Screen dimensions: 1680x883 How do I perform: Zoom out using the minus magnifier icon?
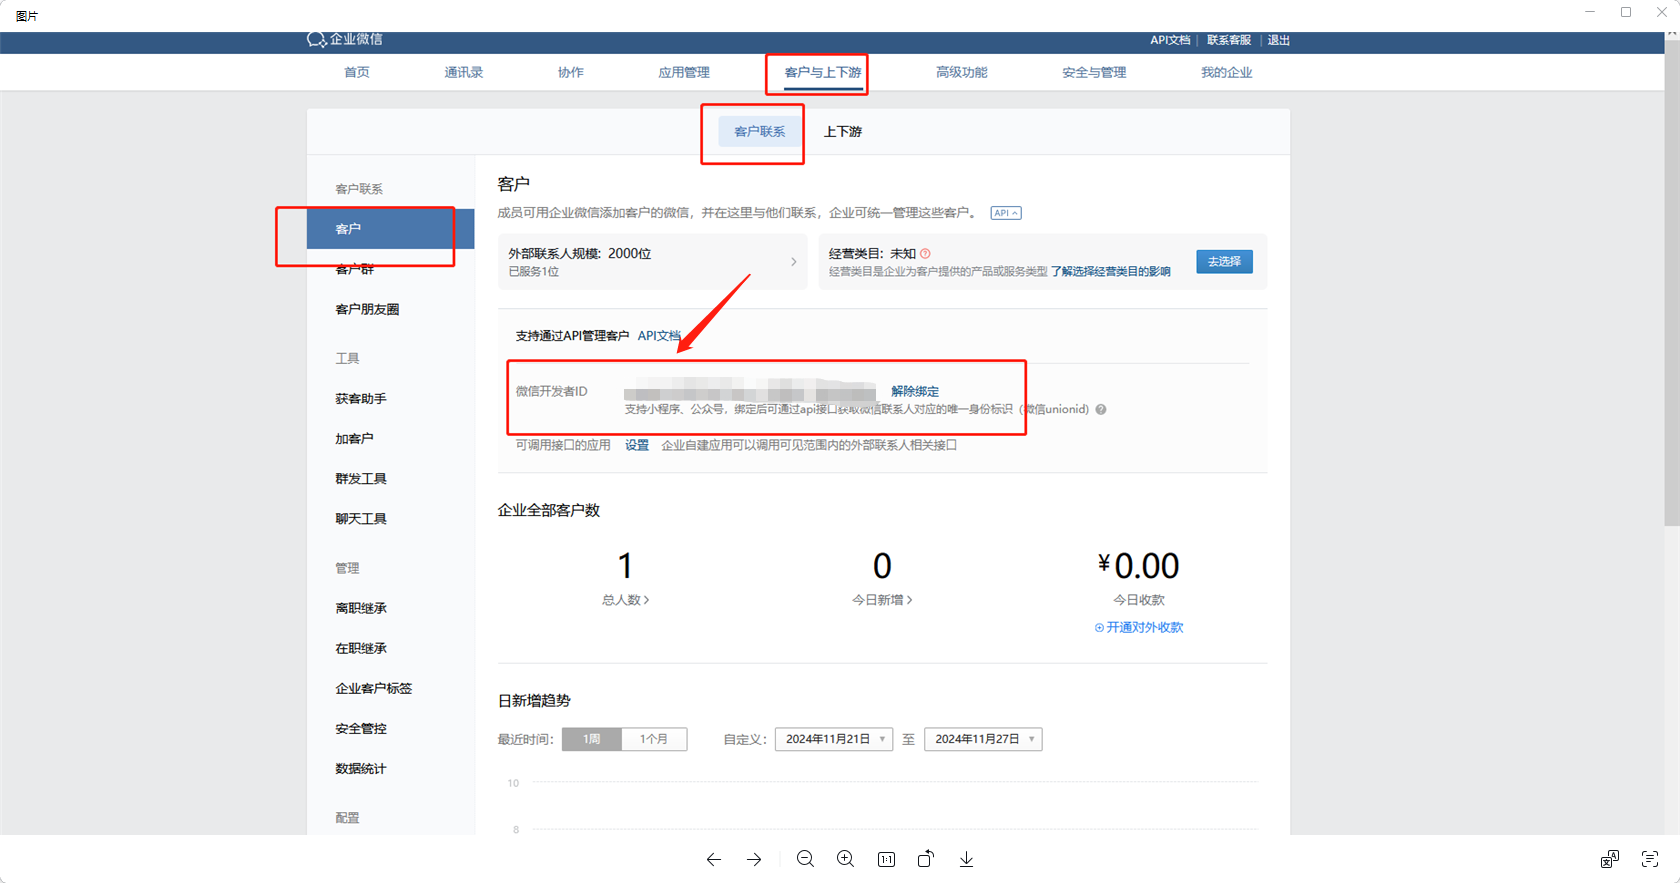pyautogui.click(x=805, y=859)
